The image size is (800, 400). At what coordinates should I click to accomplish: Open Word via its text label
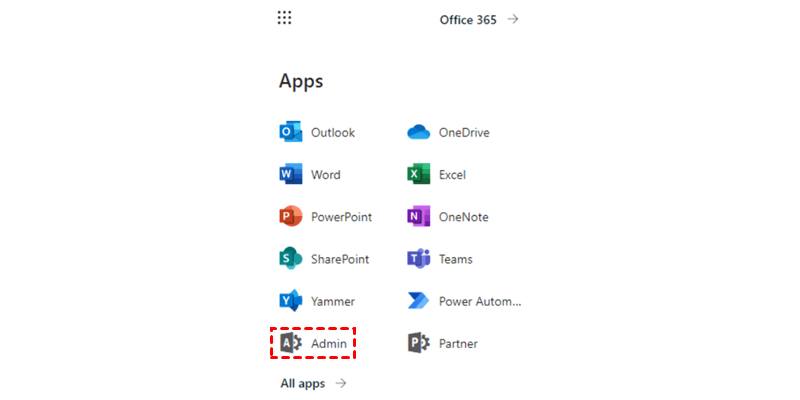[x=326, y=175]
